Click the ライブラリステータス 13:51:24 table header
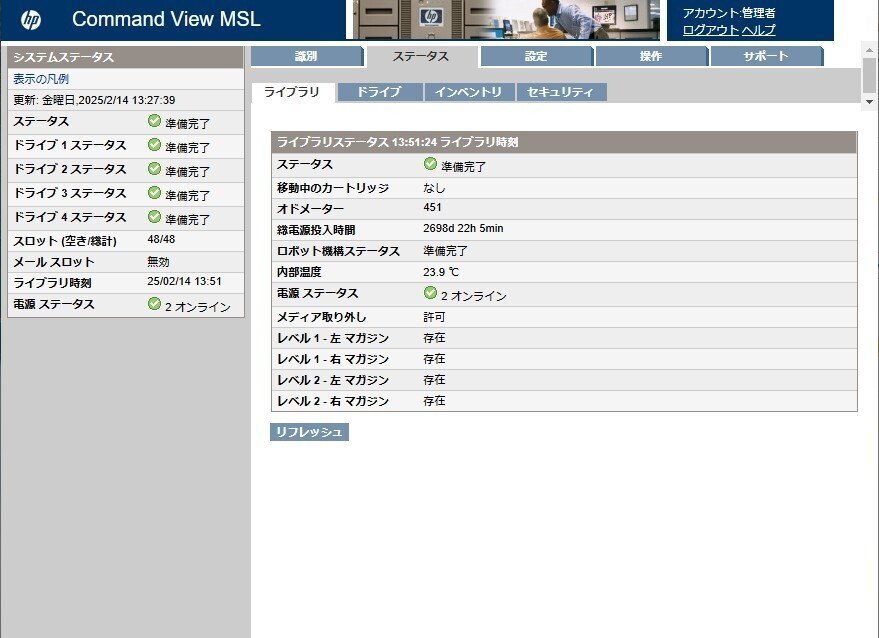This screenshot has width=879, height=638. 564,142
